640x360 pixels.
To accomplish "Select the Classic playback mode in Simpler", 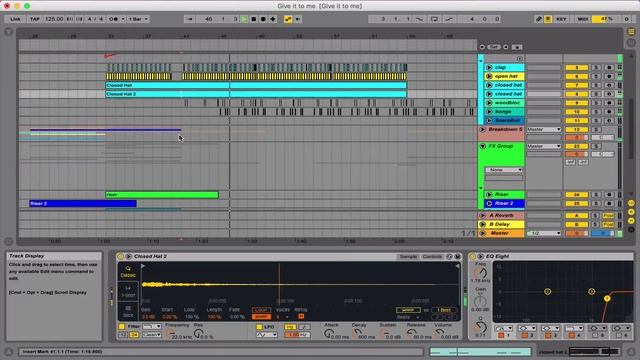I will pos(128,271).
